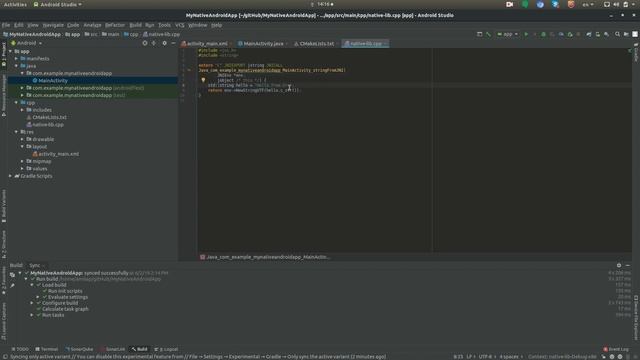This screenshot has height=360, width=640.
Task: Select native-lib.cpp in project tree
Action: click(x=48, y=125)
